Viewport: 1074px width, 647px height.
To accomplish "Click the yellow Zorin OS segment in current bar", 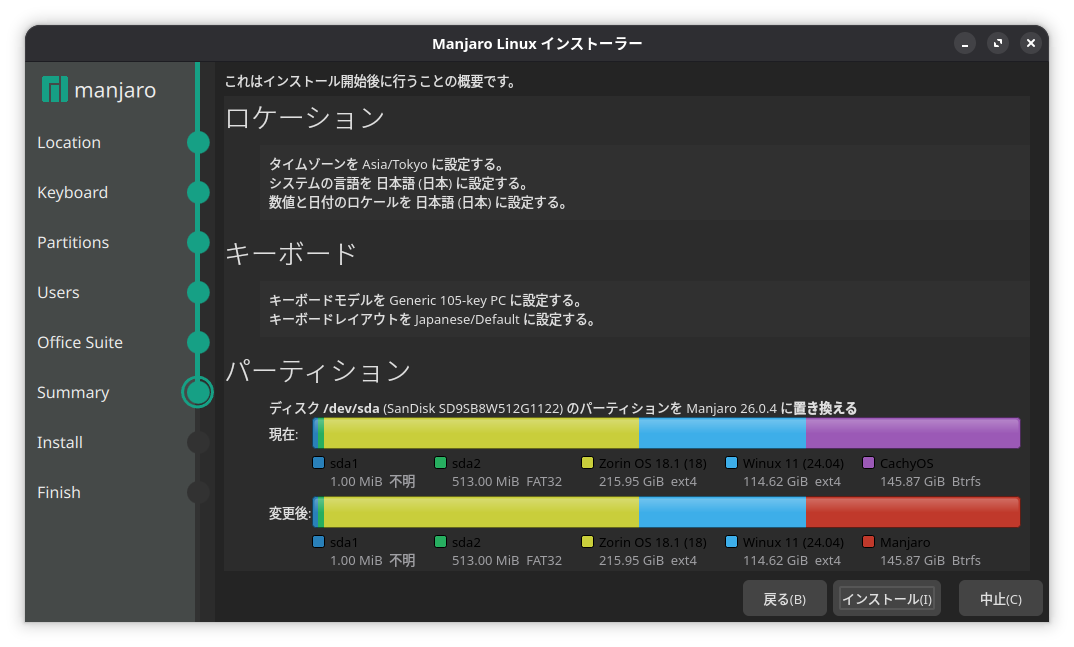I will pos(482,433).
